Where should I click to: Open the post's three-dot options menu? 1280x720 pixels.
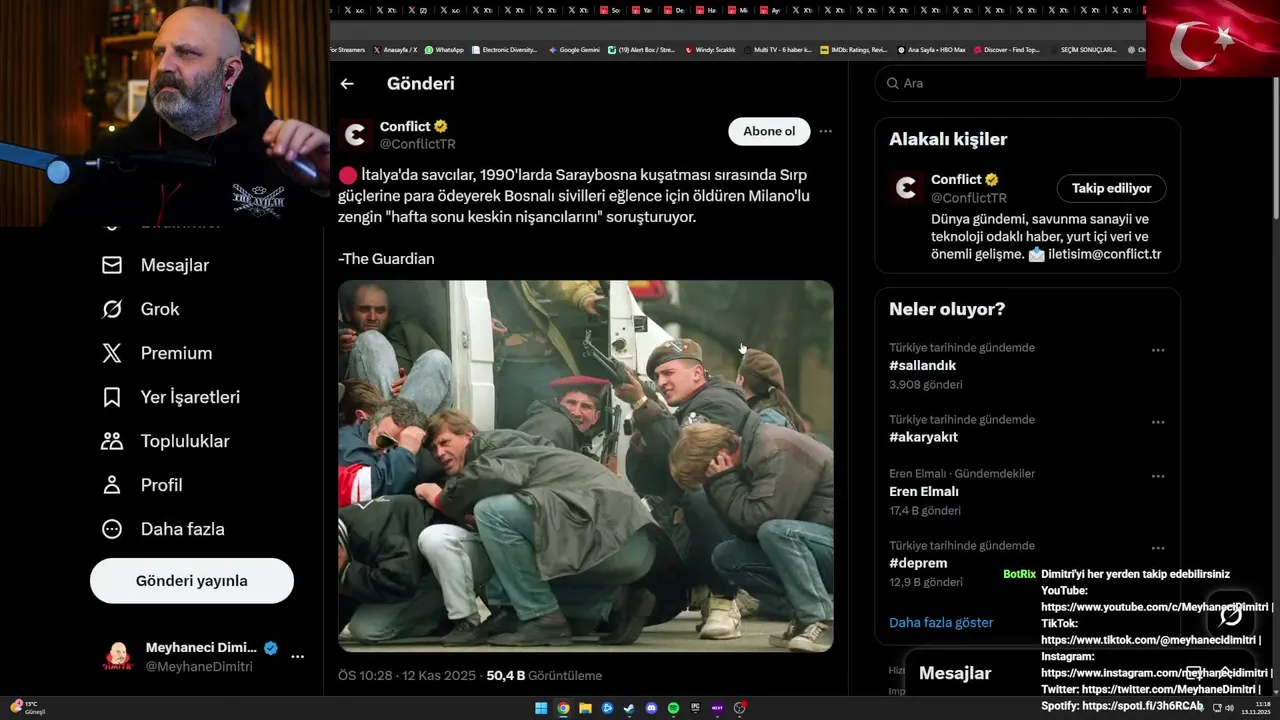pos(825,131)
